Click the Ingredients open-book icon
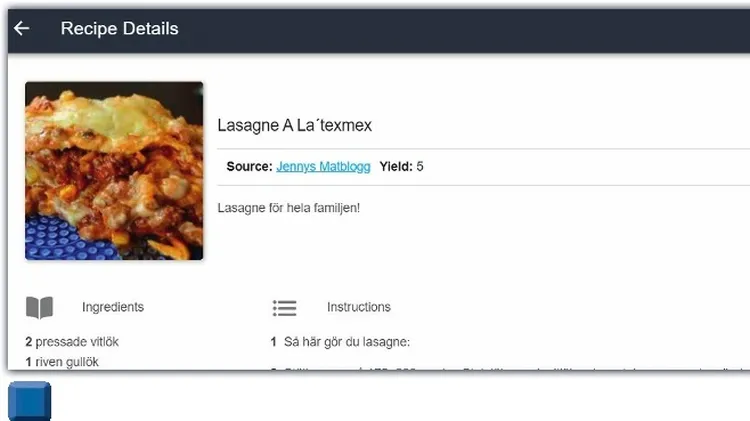This screenshot has width=750, height=421. [39, 307]
